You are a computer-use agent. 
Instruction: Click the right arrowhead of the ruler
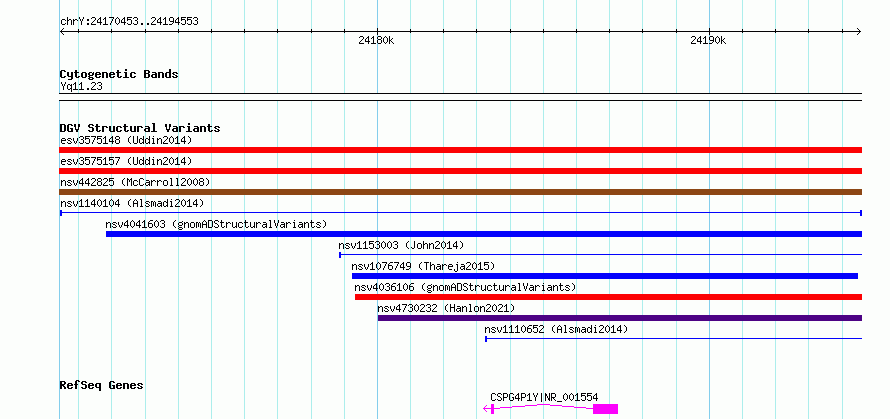click(x=859, y=32)
